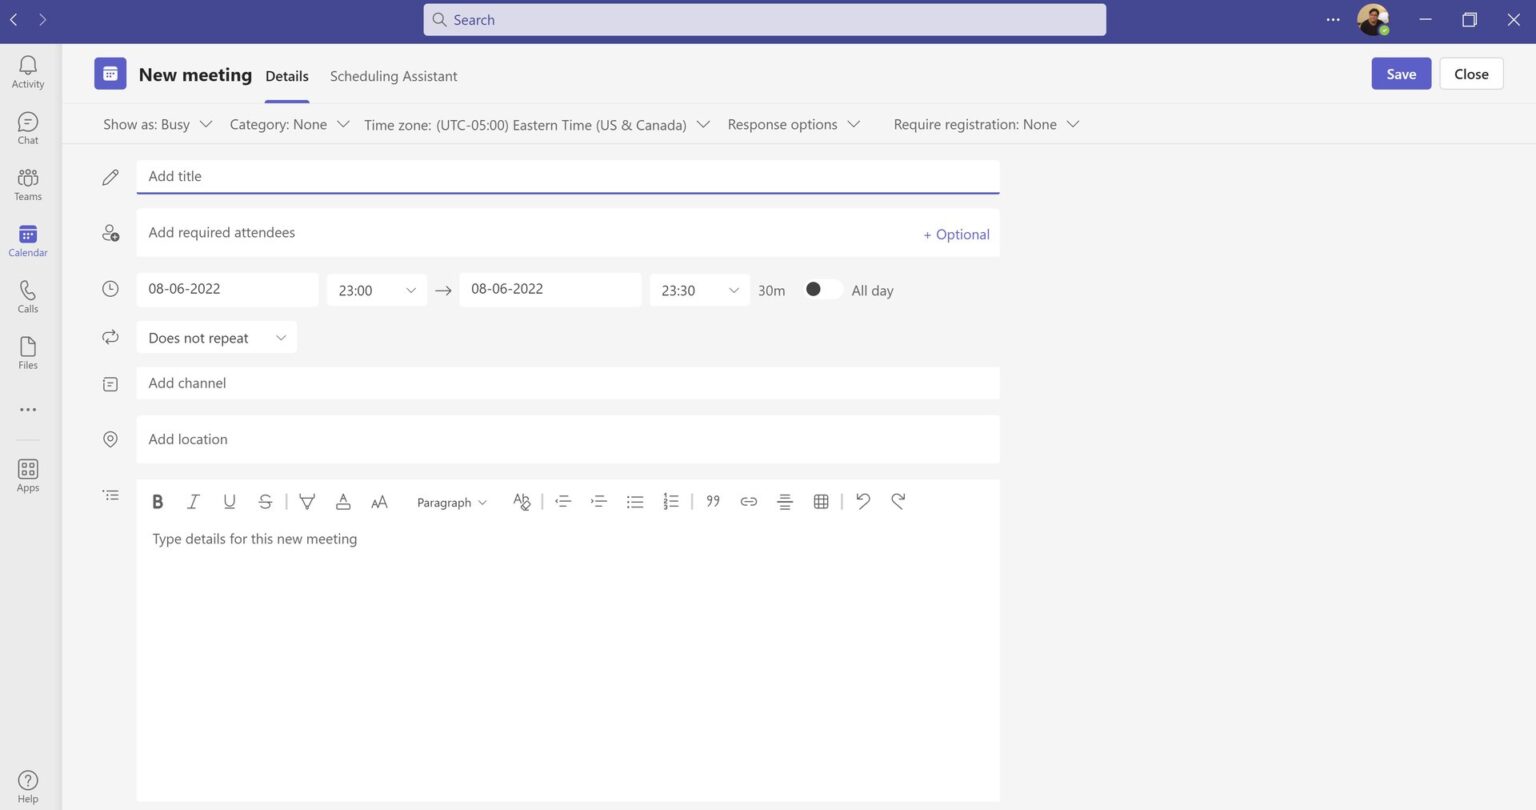The height and width of the screenshot is (810, 1536).
Task: Open the Calls section
Action: tap(28, 296)
